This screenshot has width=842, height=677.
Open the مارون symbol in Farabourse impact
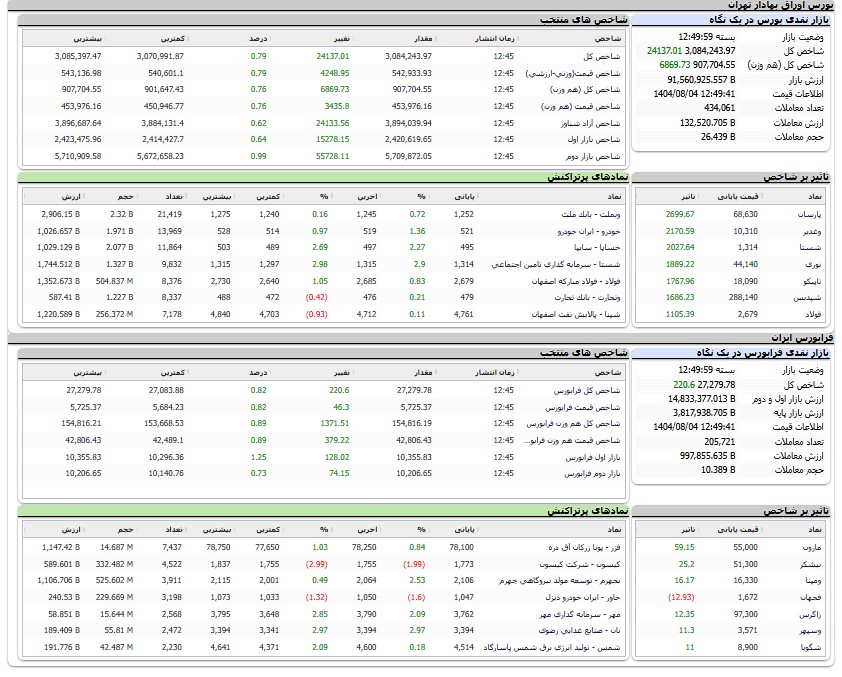tap(809, 547)
